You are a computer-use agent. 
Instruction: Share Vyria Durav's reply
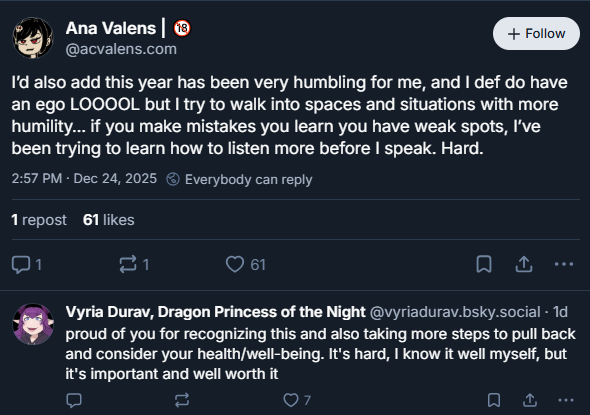coord(530,400)
